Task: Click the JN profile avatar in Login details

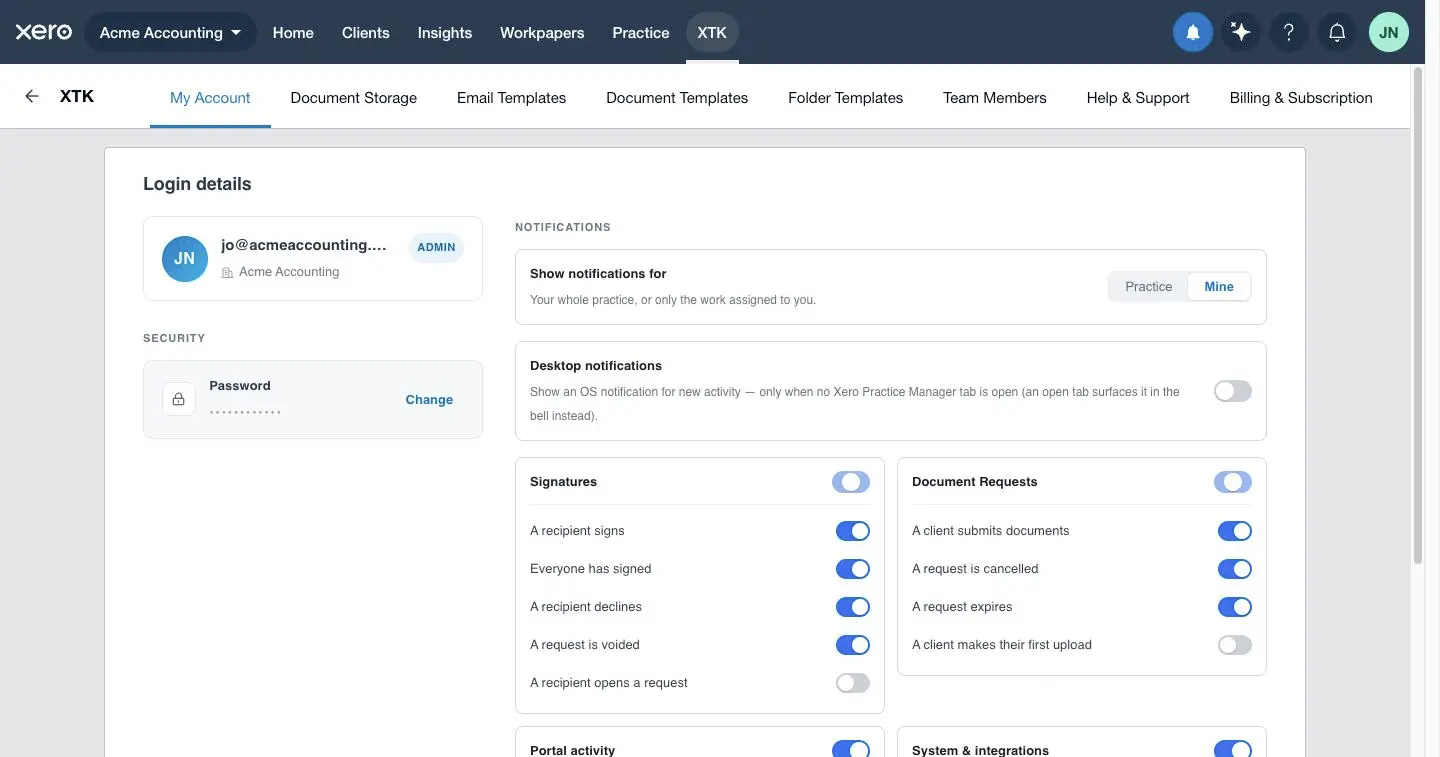Action: point(185,258)
